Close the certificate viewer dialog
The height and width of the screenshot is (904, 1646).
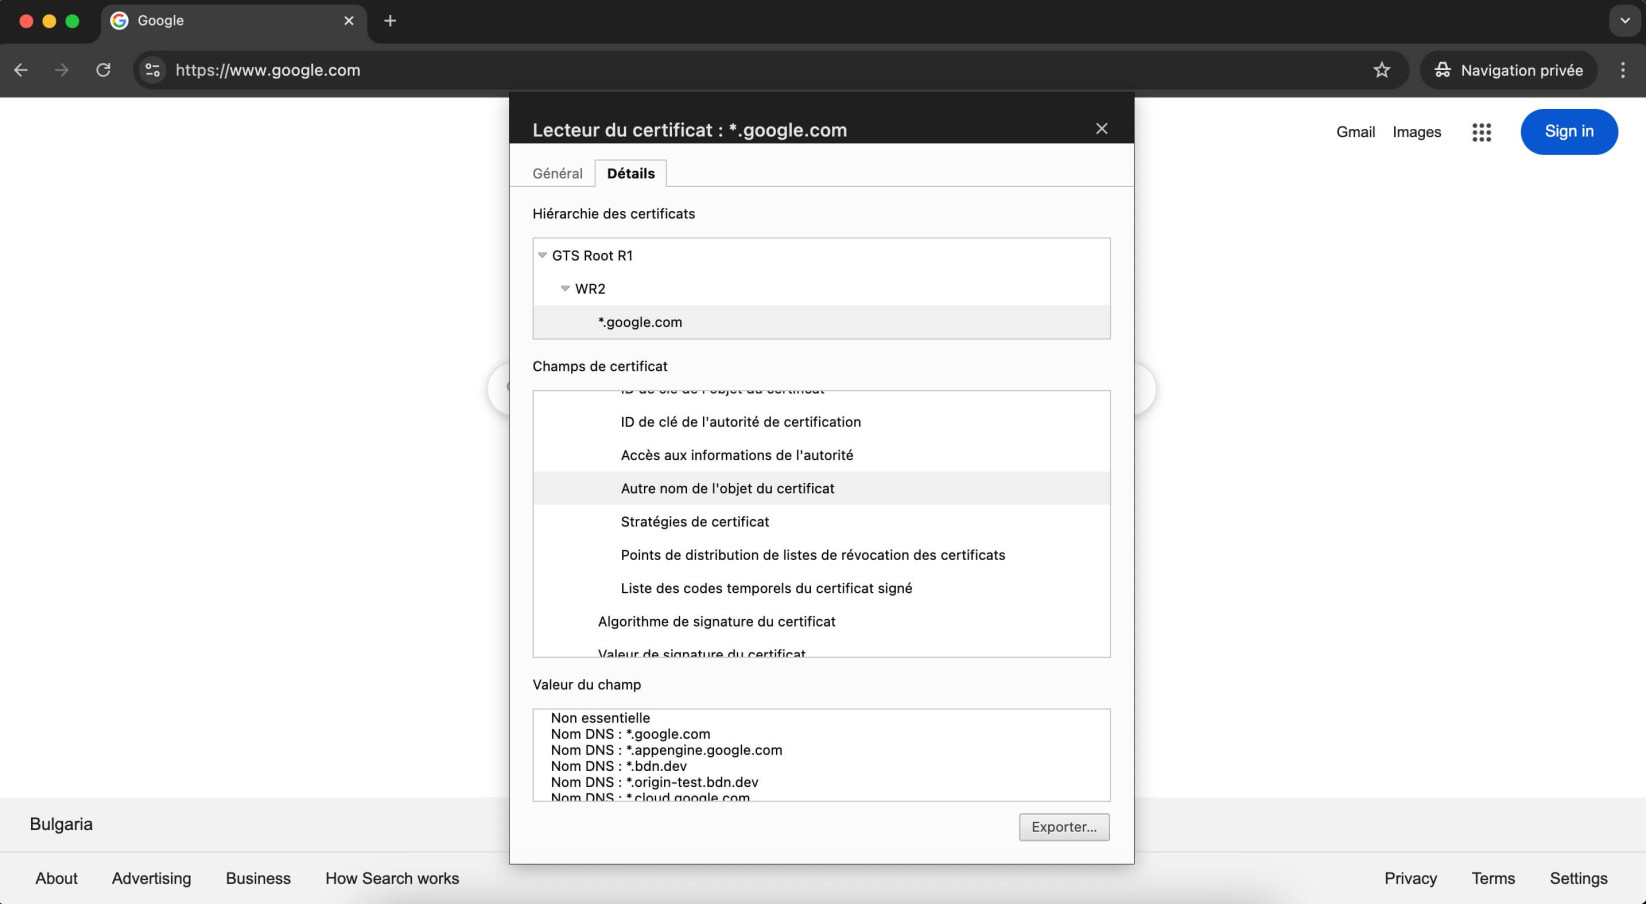pos(1102,129)
